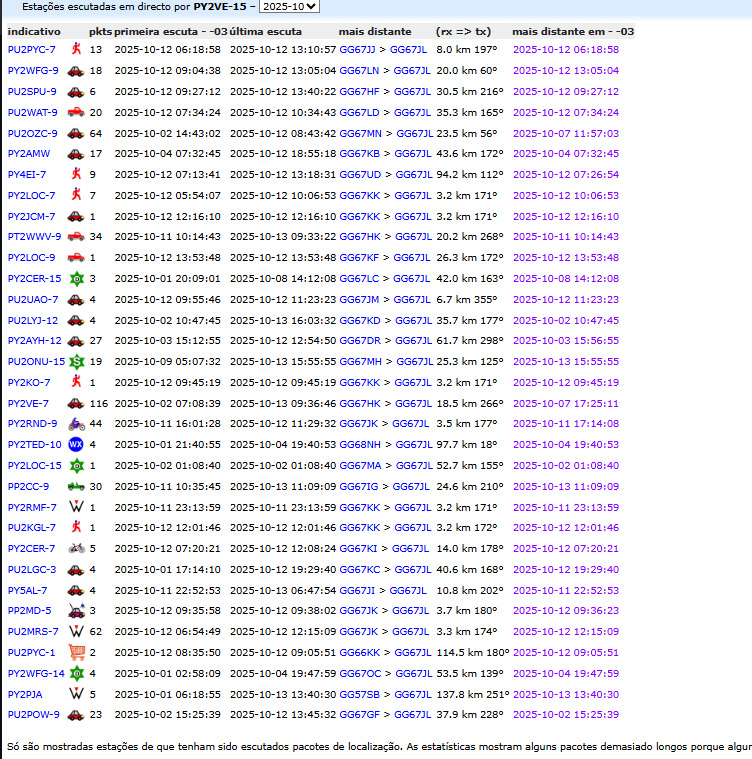
Task: Click the W icon beside PU2MRS-7
Action: (76, 631)
